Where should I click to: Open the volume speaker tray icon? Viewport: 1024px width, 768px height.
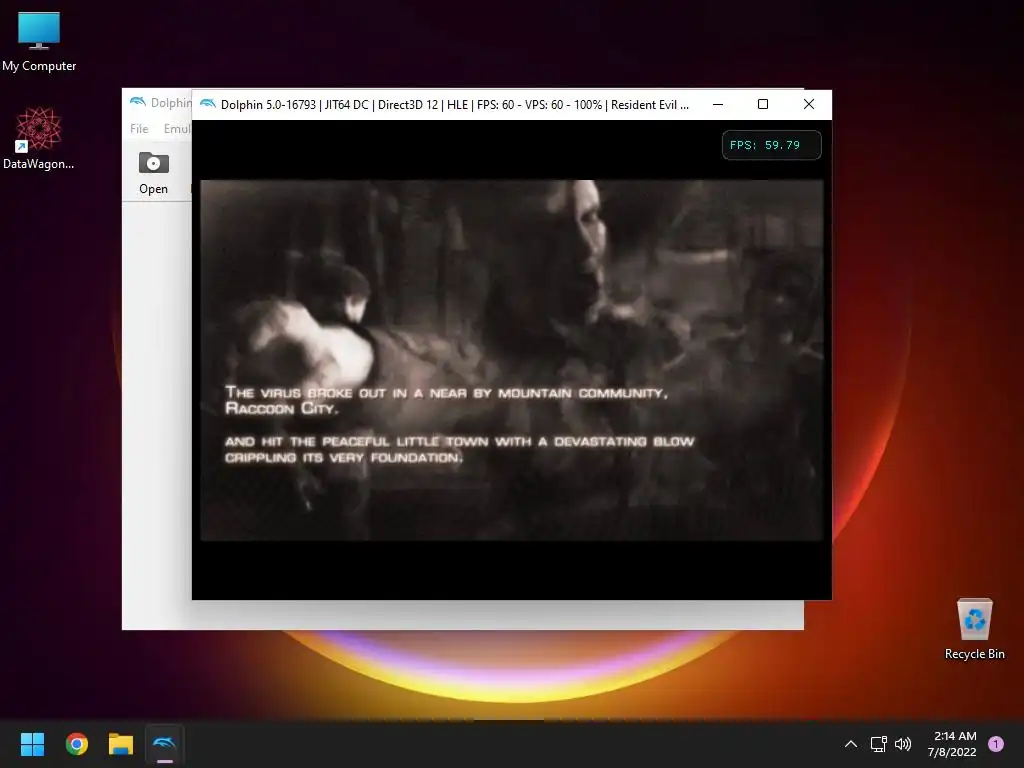coord(903,744)
